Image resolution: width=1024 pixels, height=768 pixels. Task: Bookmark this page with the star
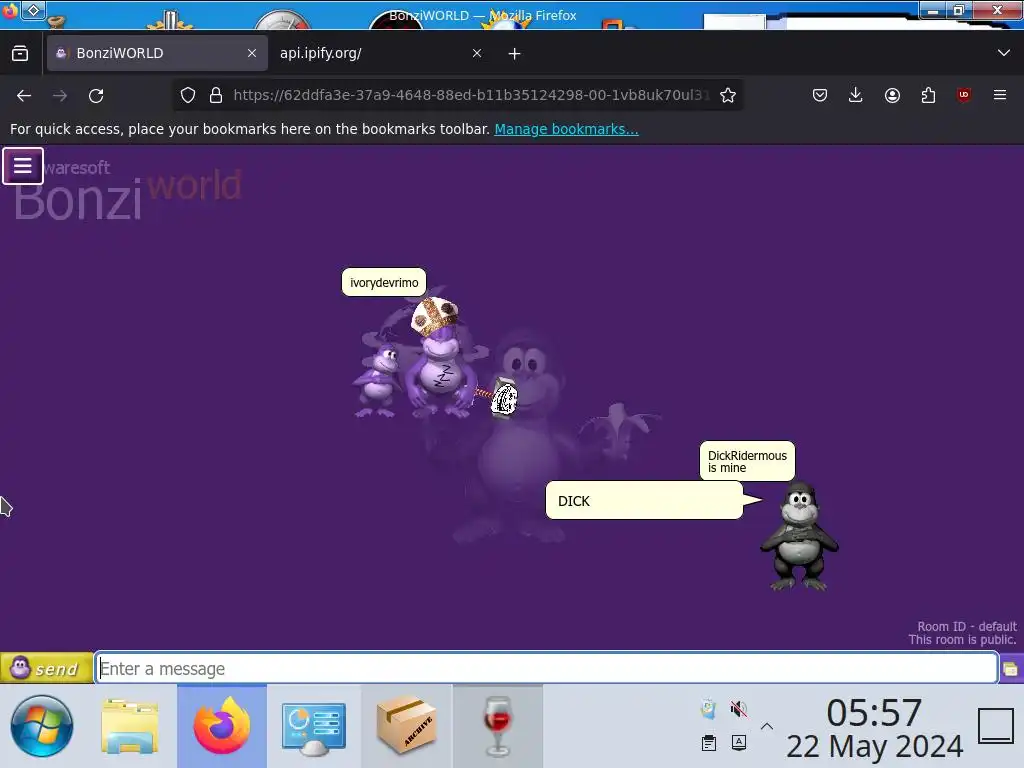tap(728, 95)
